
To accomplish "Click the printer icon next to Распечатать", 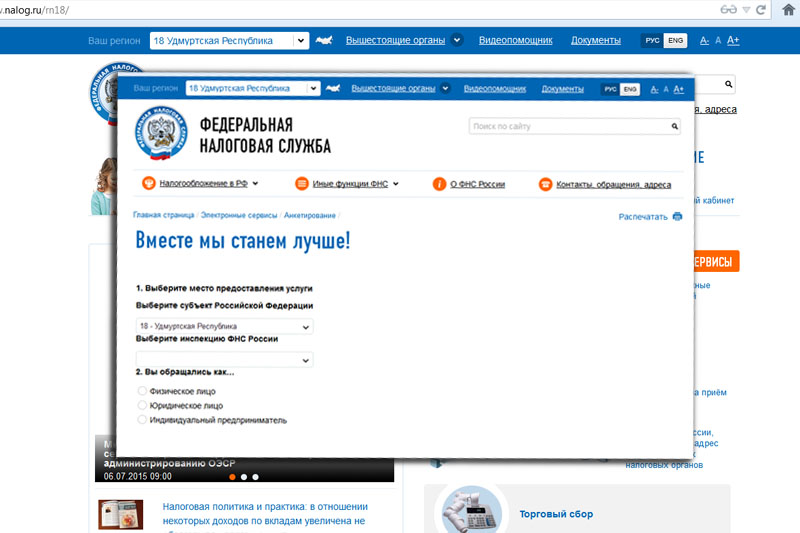I will pos(677,216).
